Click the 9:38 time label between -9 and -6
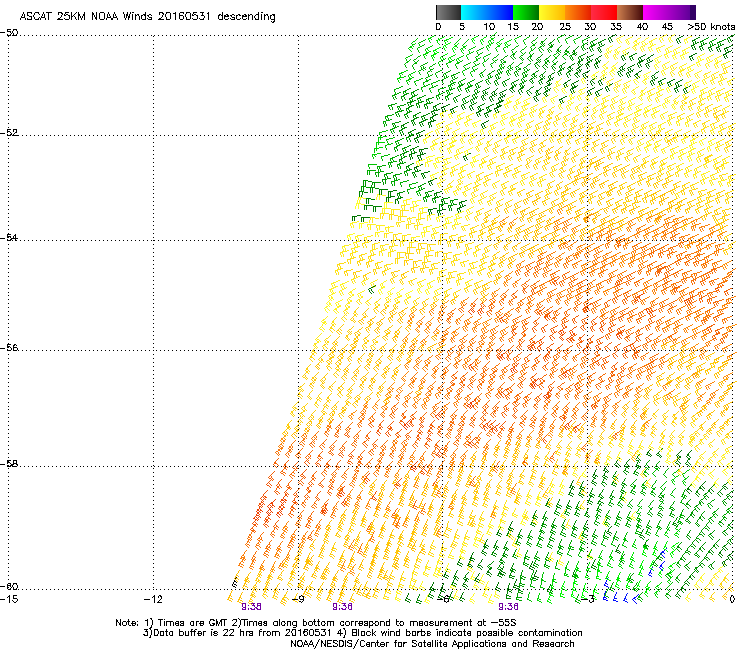The height and width of the screenshot is (650, 740). (x=342, y=607)
